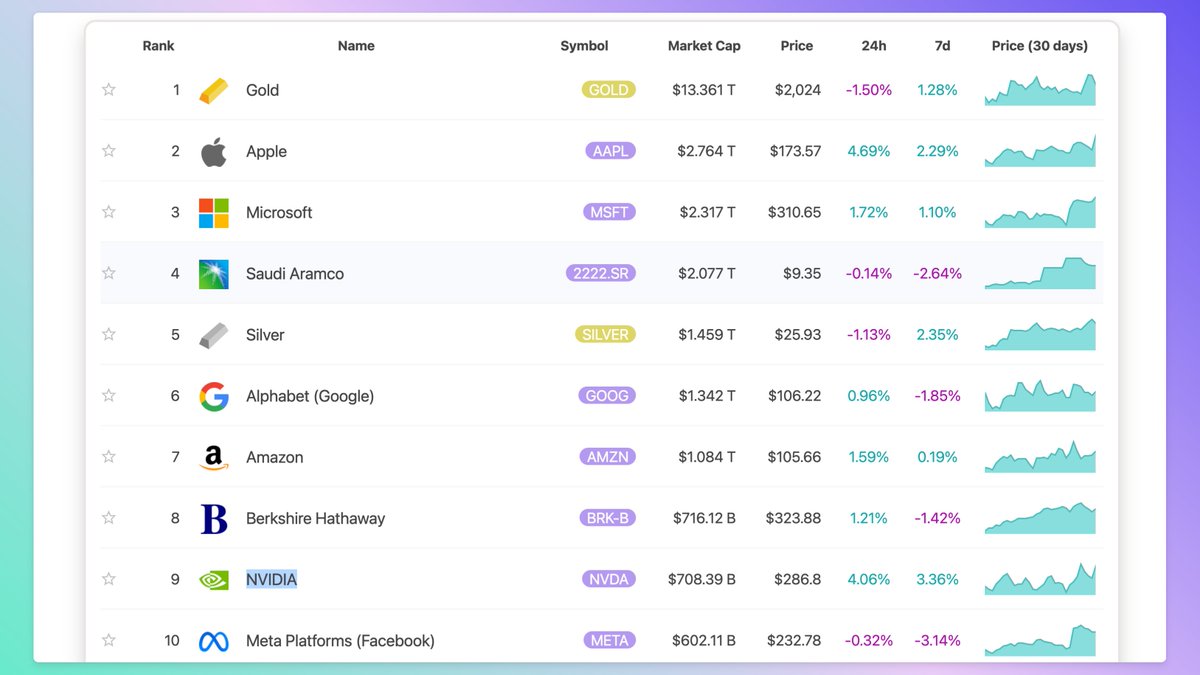
Task: Click the Price (30 days) column header
Action: (x=1040, y=46)
